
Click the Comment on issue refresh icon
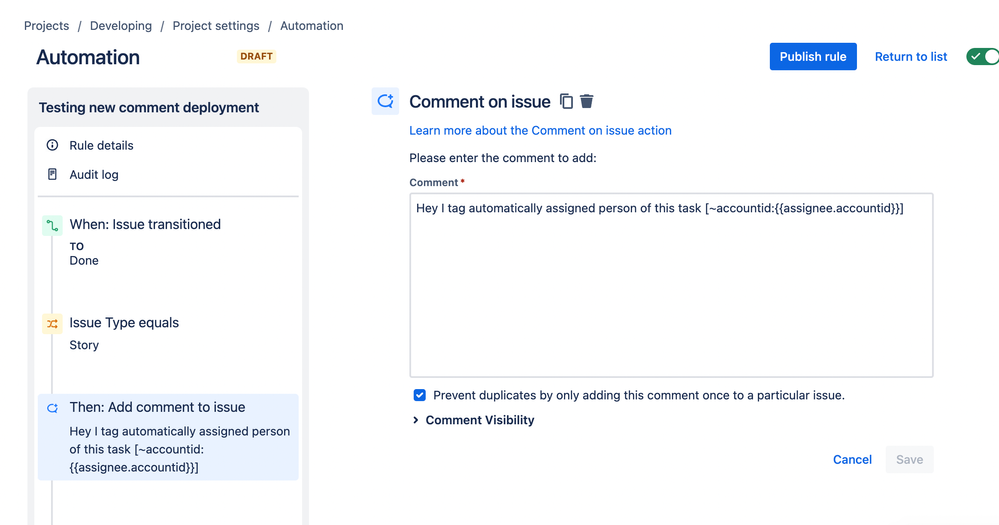coord(385,101)
